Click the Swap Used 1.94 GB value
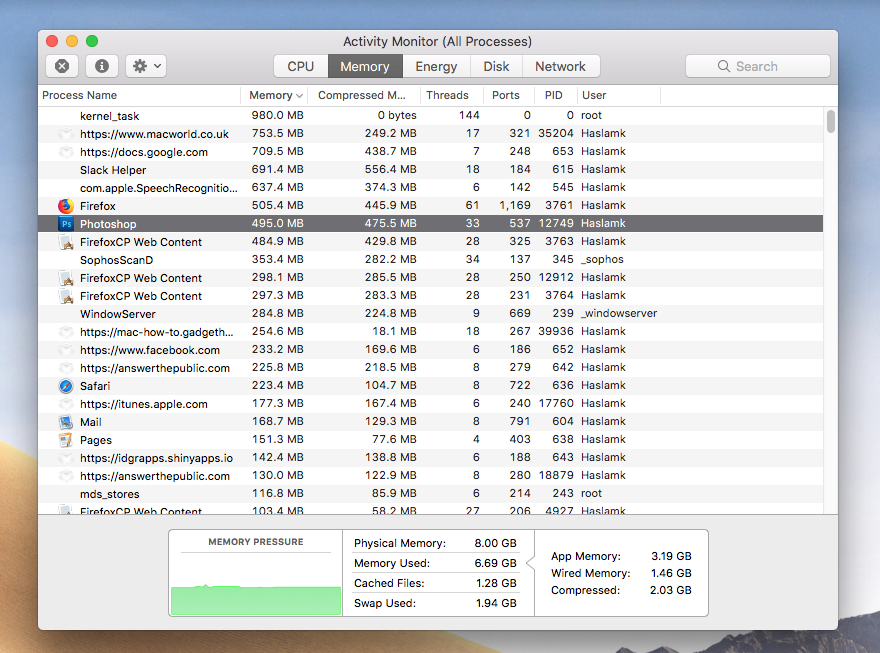Screen dimensions: 880x653 point(496,603)
